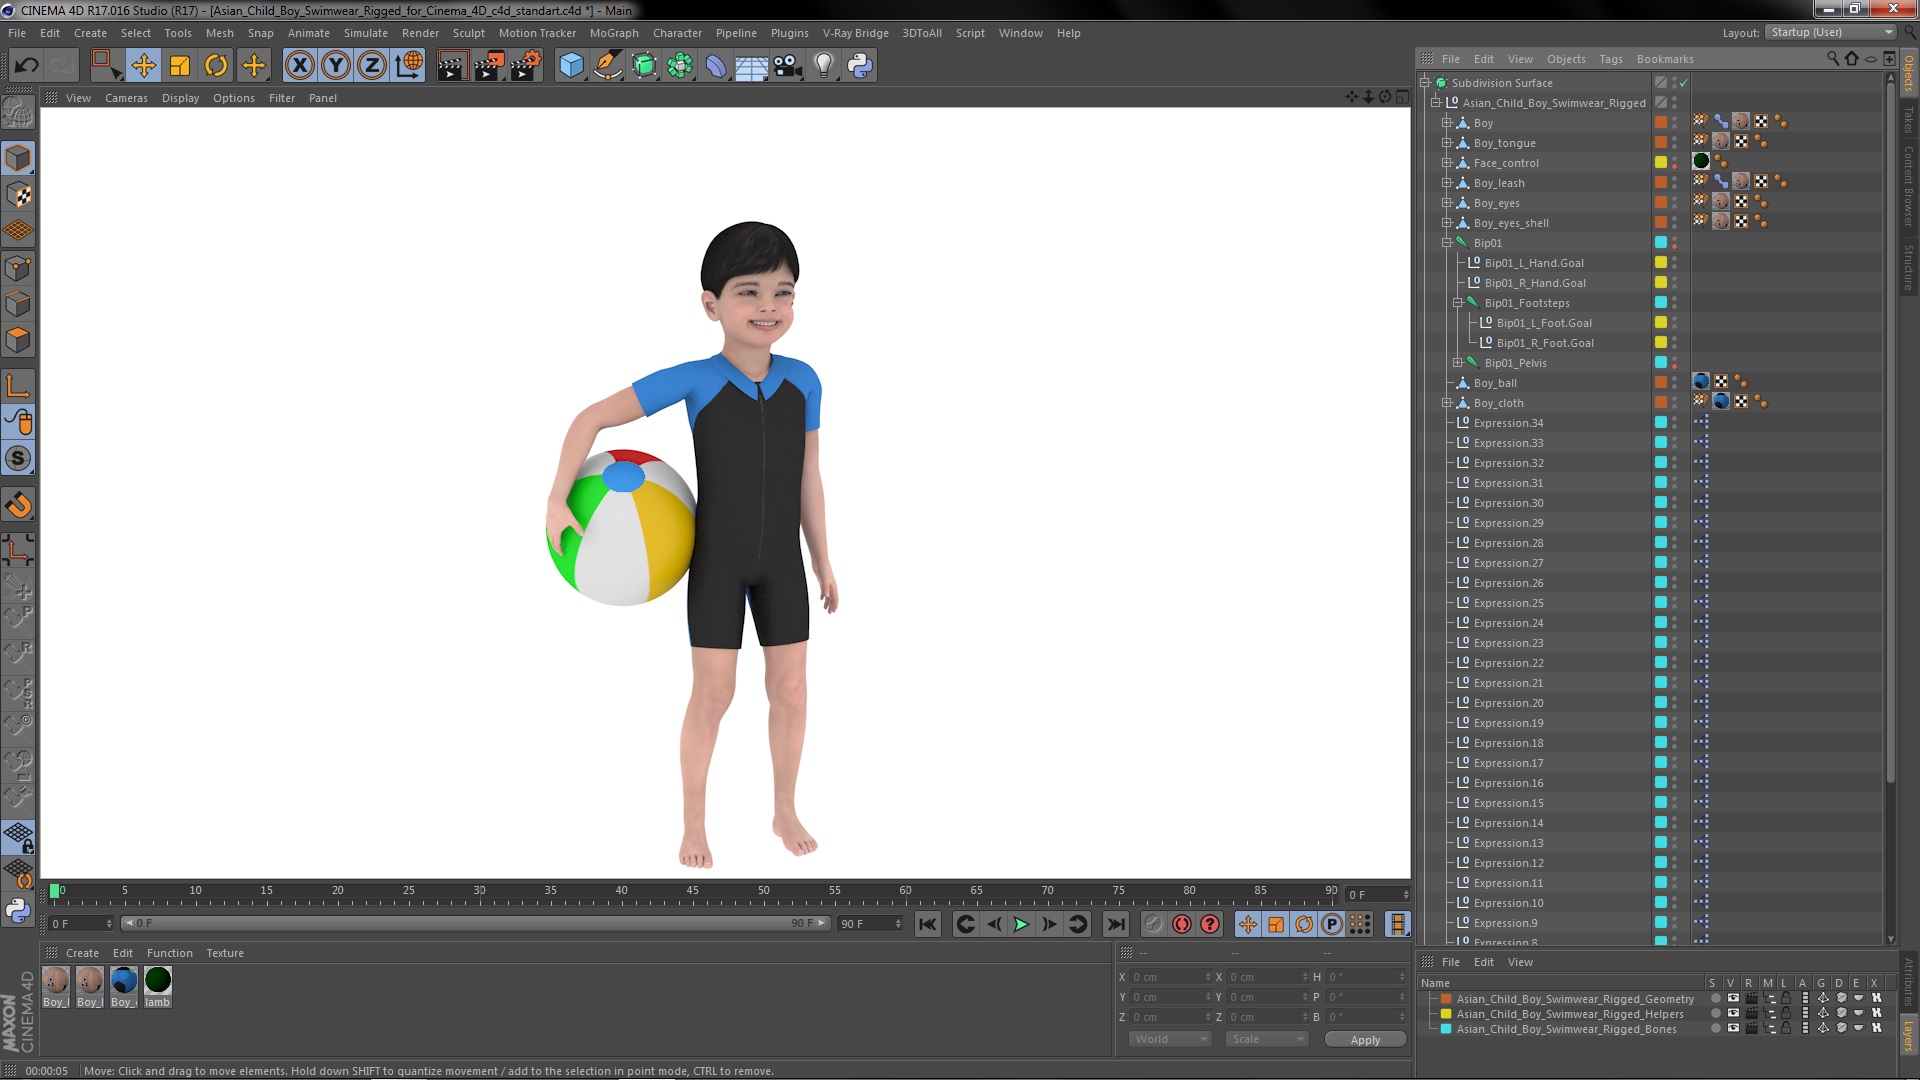Collapse the Bip01_Footsteps node

point(1457,303)
